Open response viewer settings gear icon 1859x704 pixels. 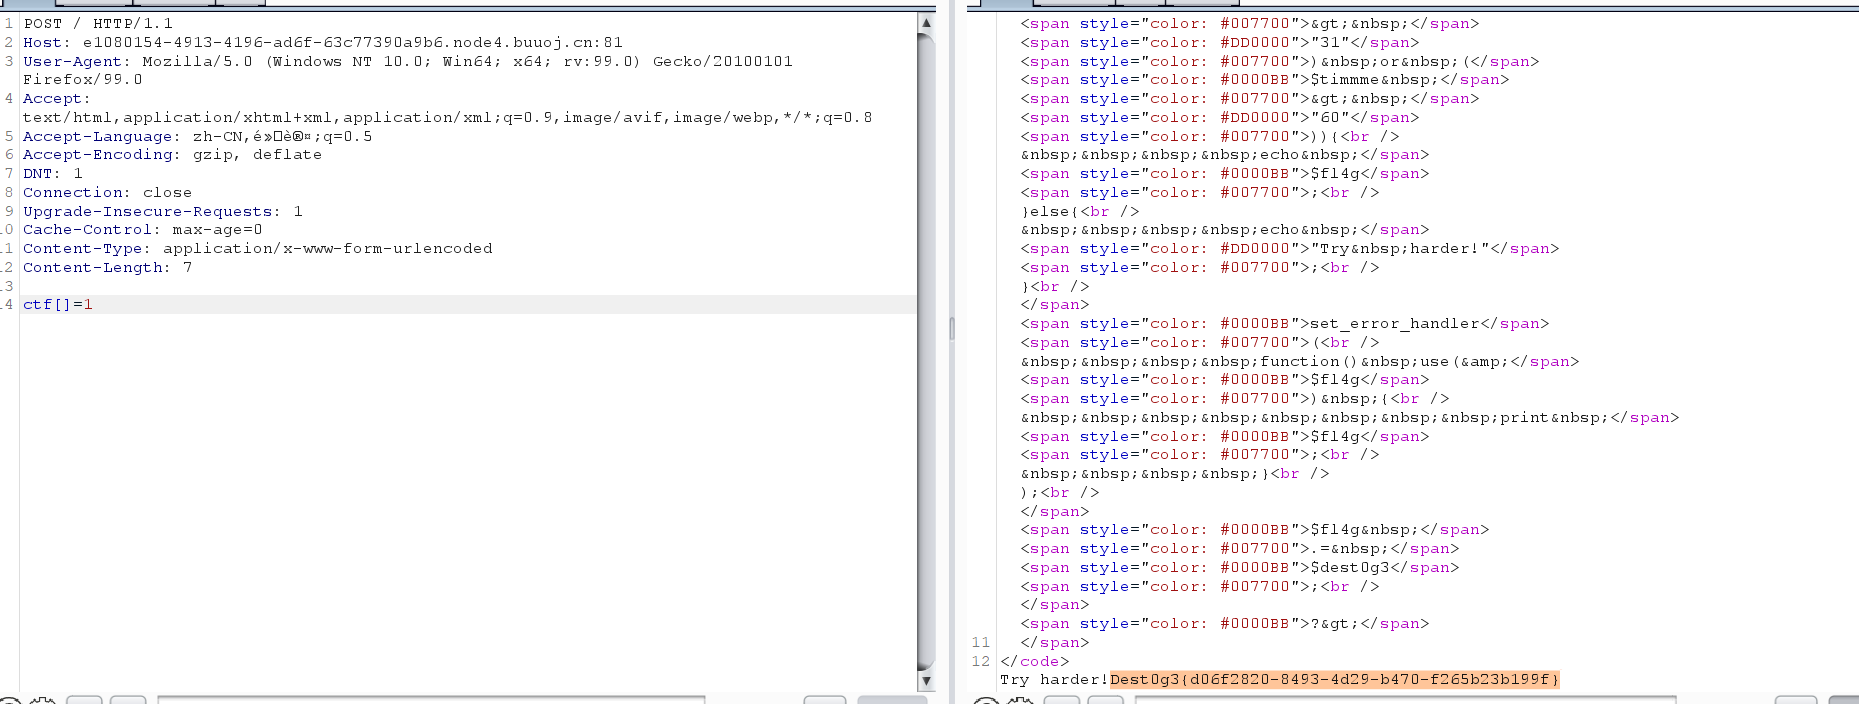pos(1019,701)
